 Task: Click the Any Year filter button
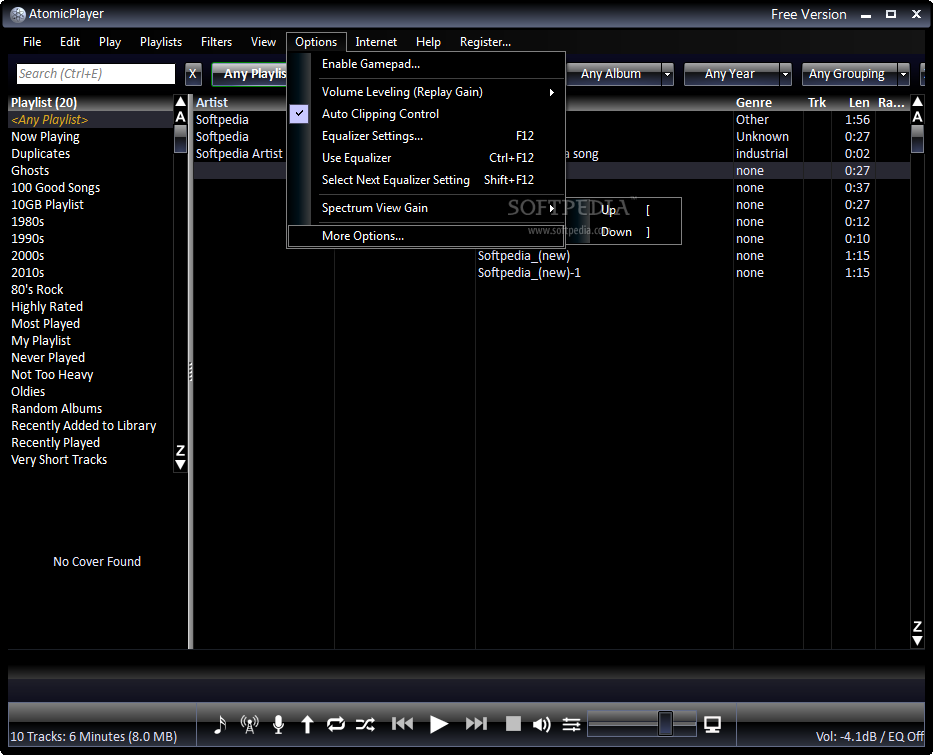pyautogui.click(x=731, y=74)
